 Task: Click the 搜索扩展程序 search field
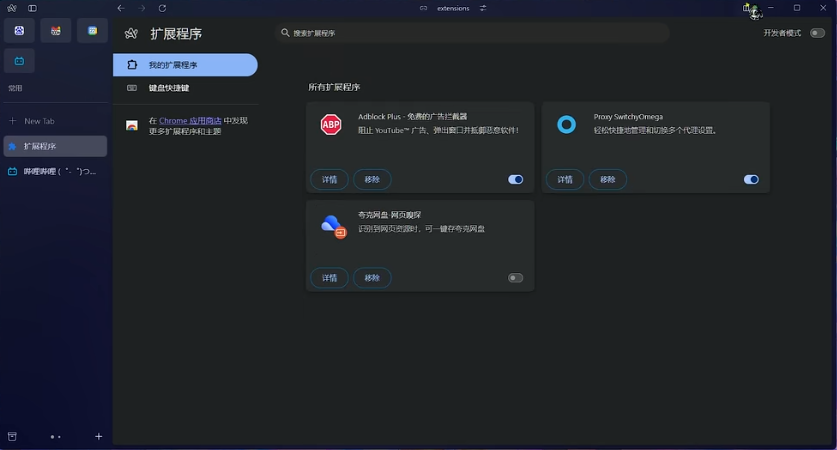pos(470,33)
